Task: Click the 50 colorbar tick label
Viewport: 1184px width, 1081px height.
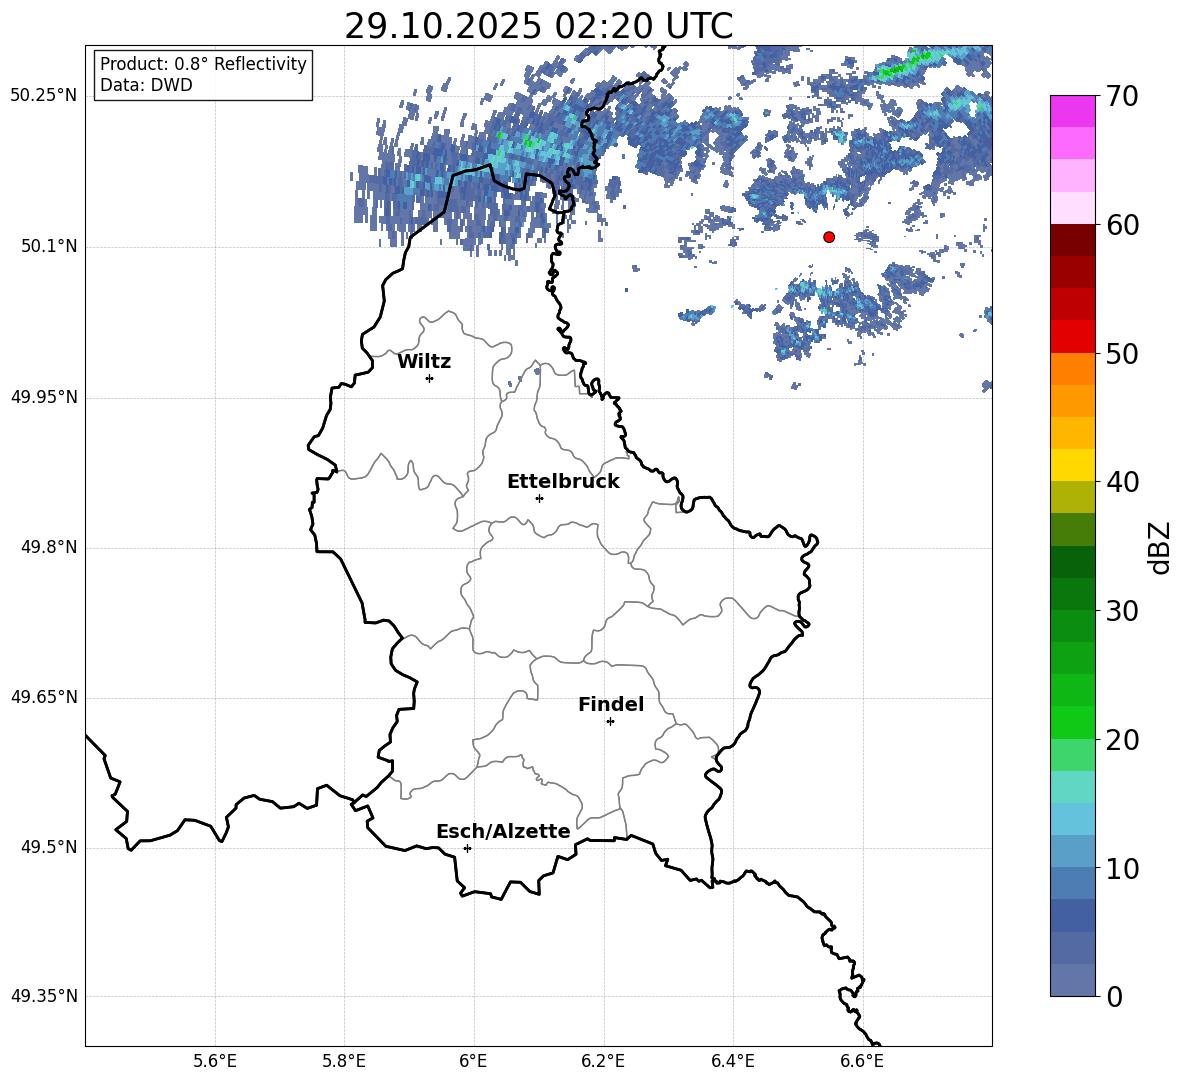Action: click(x=1122, y=354)
